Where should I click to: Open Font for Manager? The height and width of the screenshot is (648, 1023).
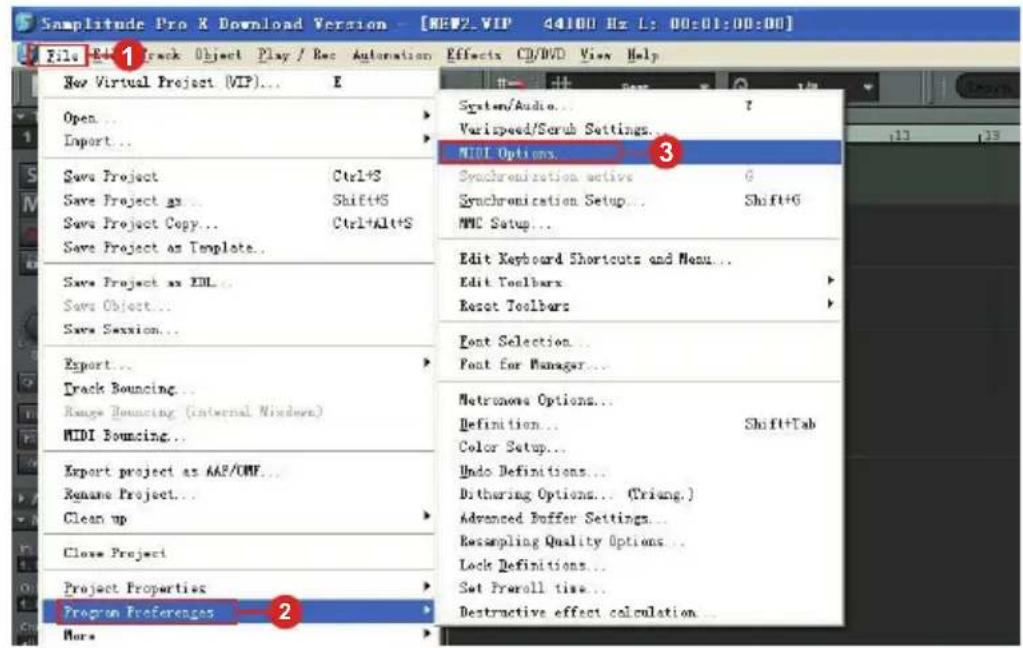[x=641, y=365]
